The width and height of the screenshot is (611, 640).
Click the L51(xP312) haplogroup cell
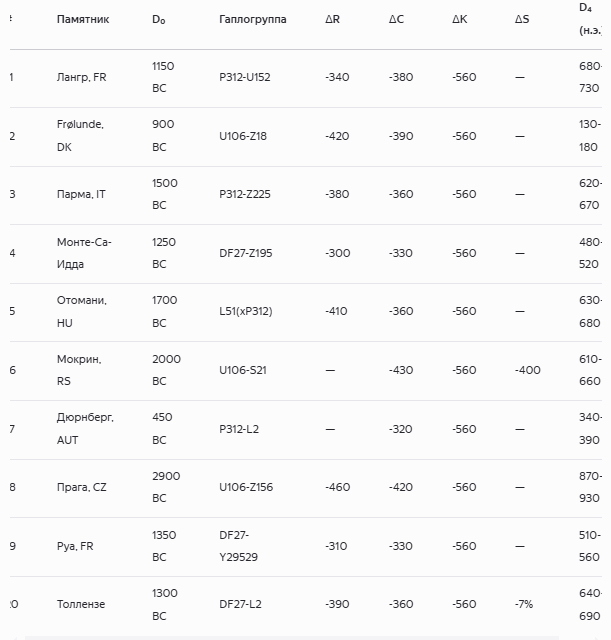click(246, 311)
